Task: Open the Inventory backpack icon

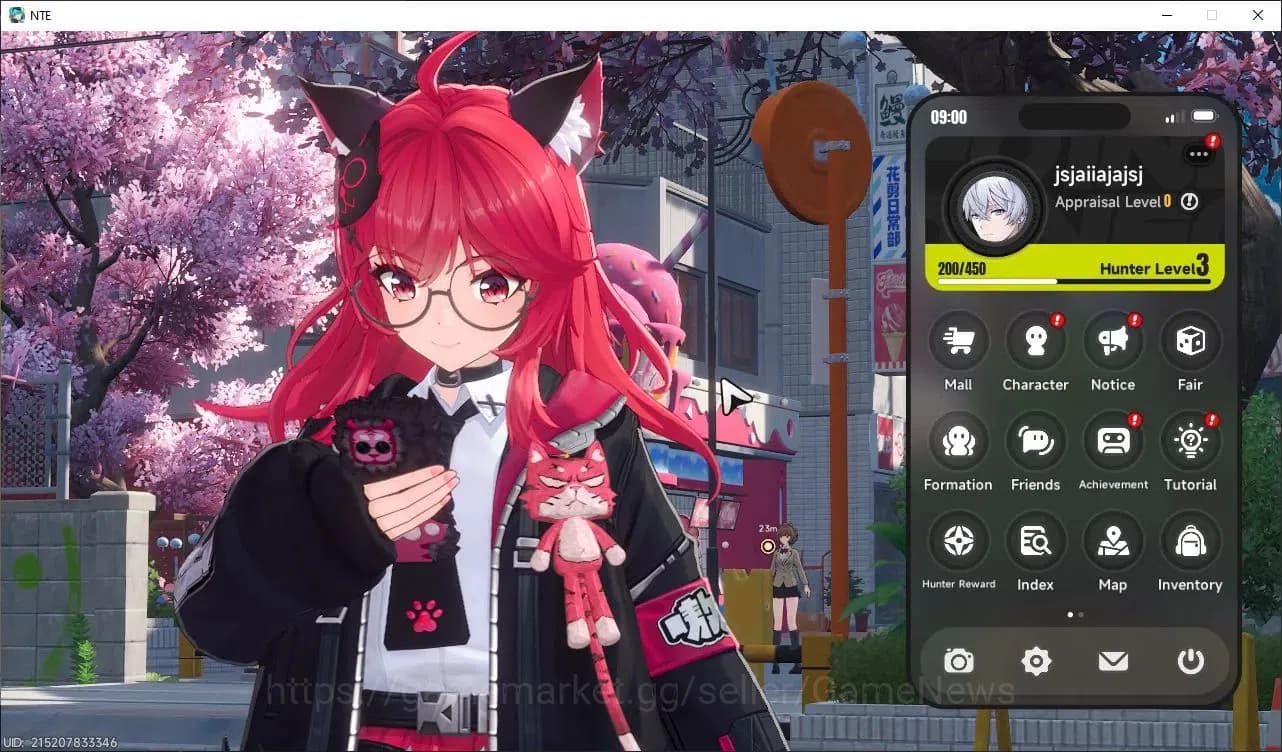Action: [1190, 541]
